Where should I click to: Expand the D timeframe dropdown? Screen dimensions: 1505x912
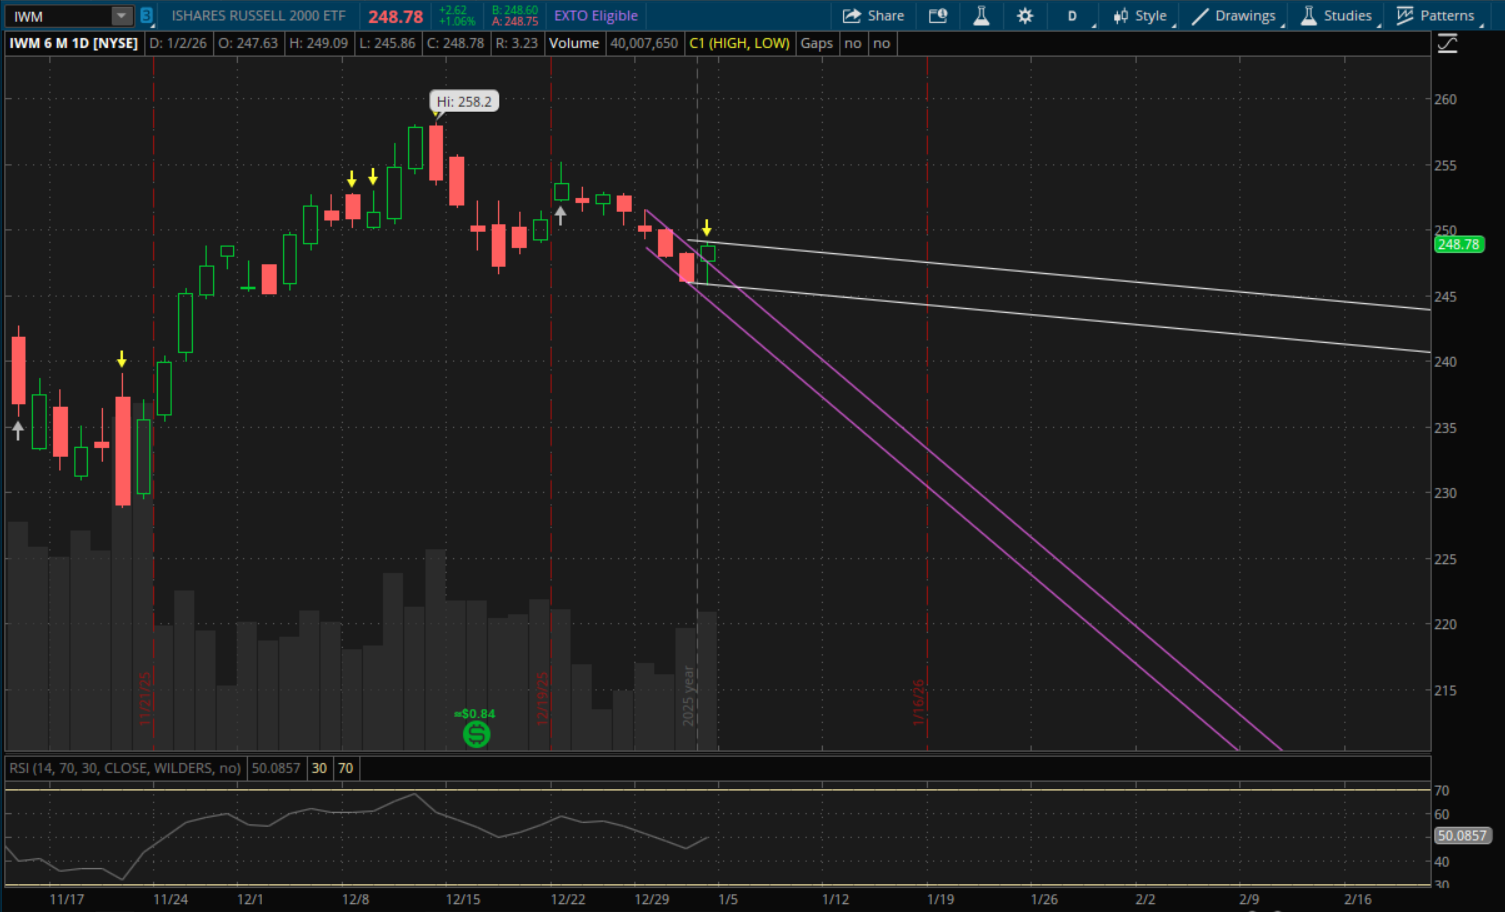(1074, 16)
